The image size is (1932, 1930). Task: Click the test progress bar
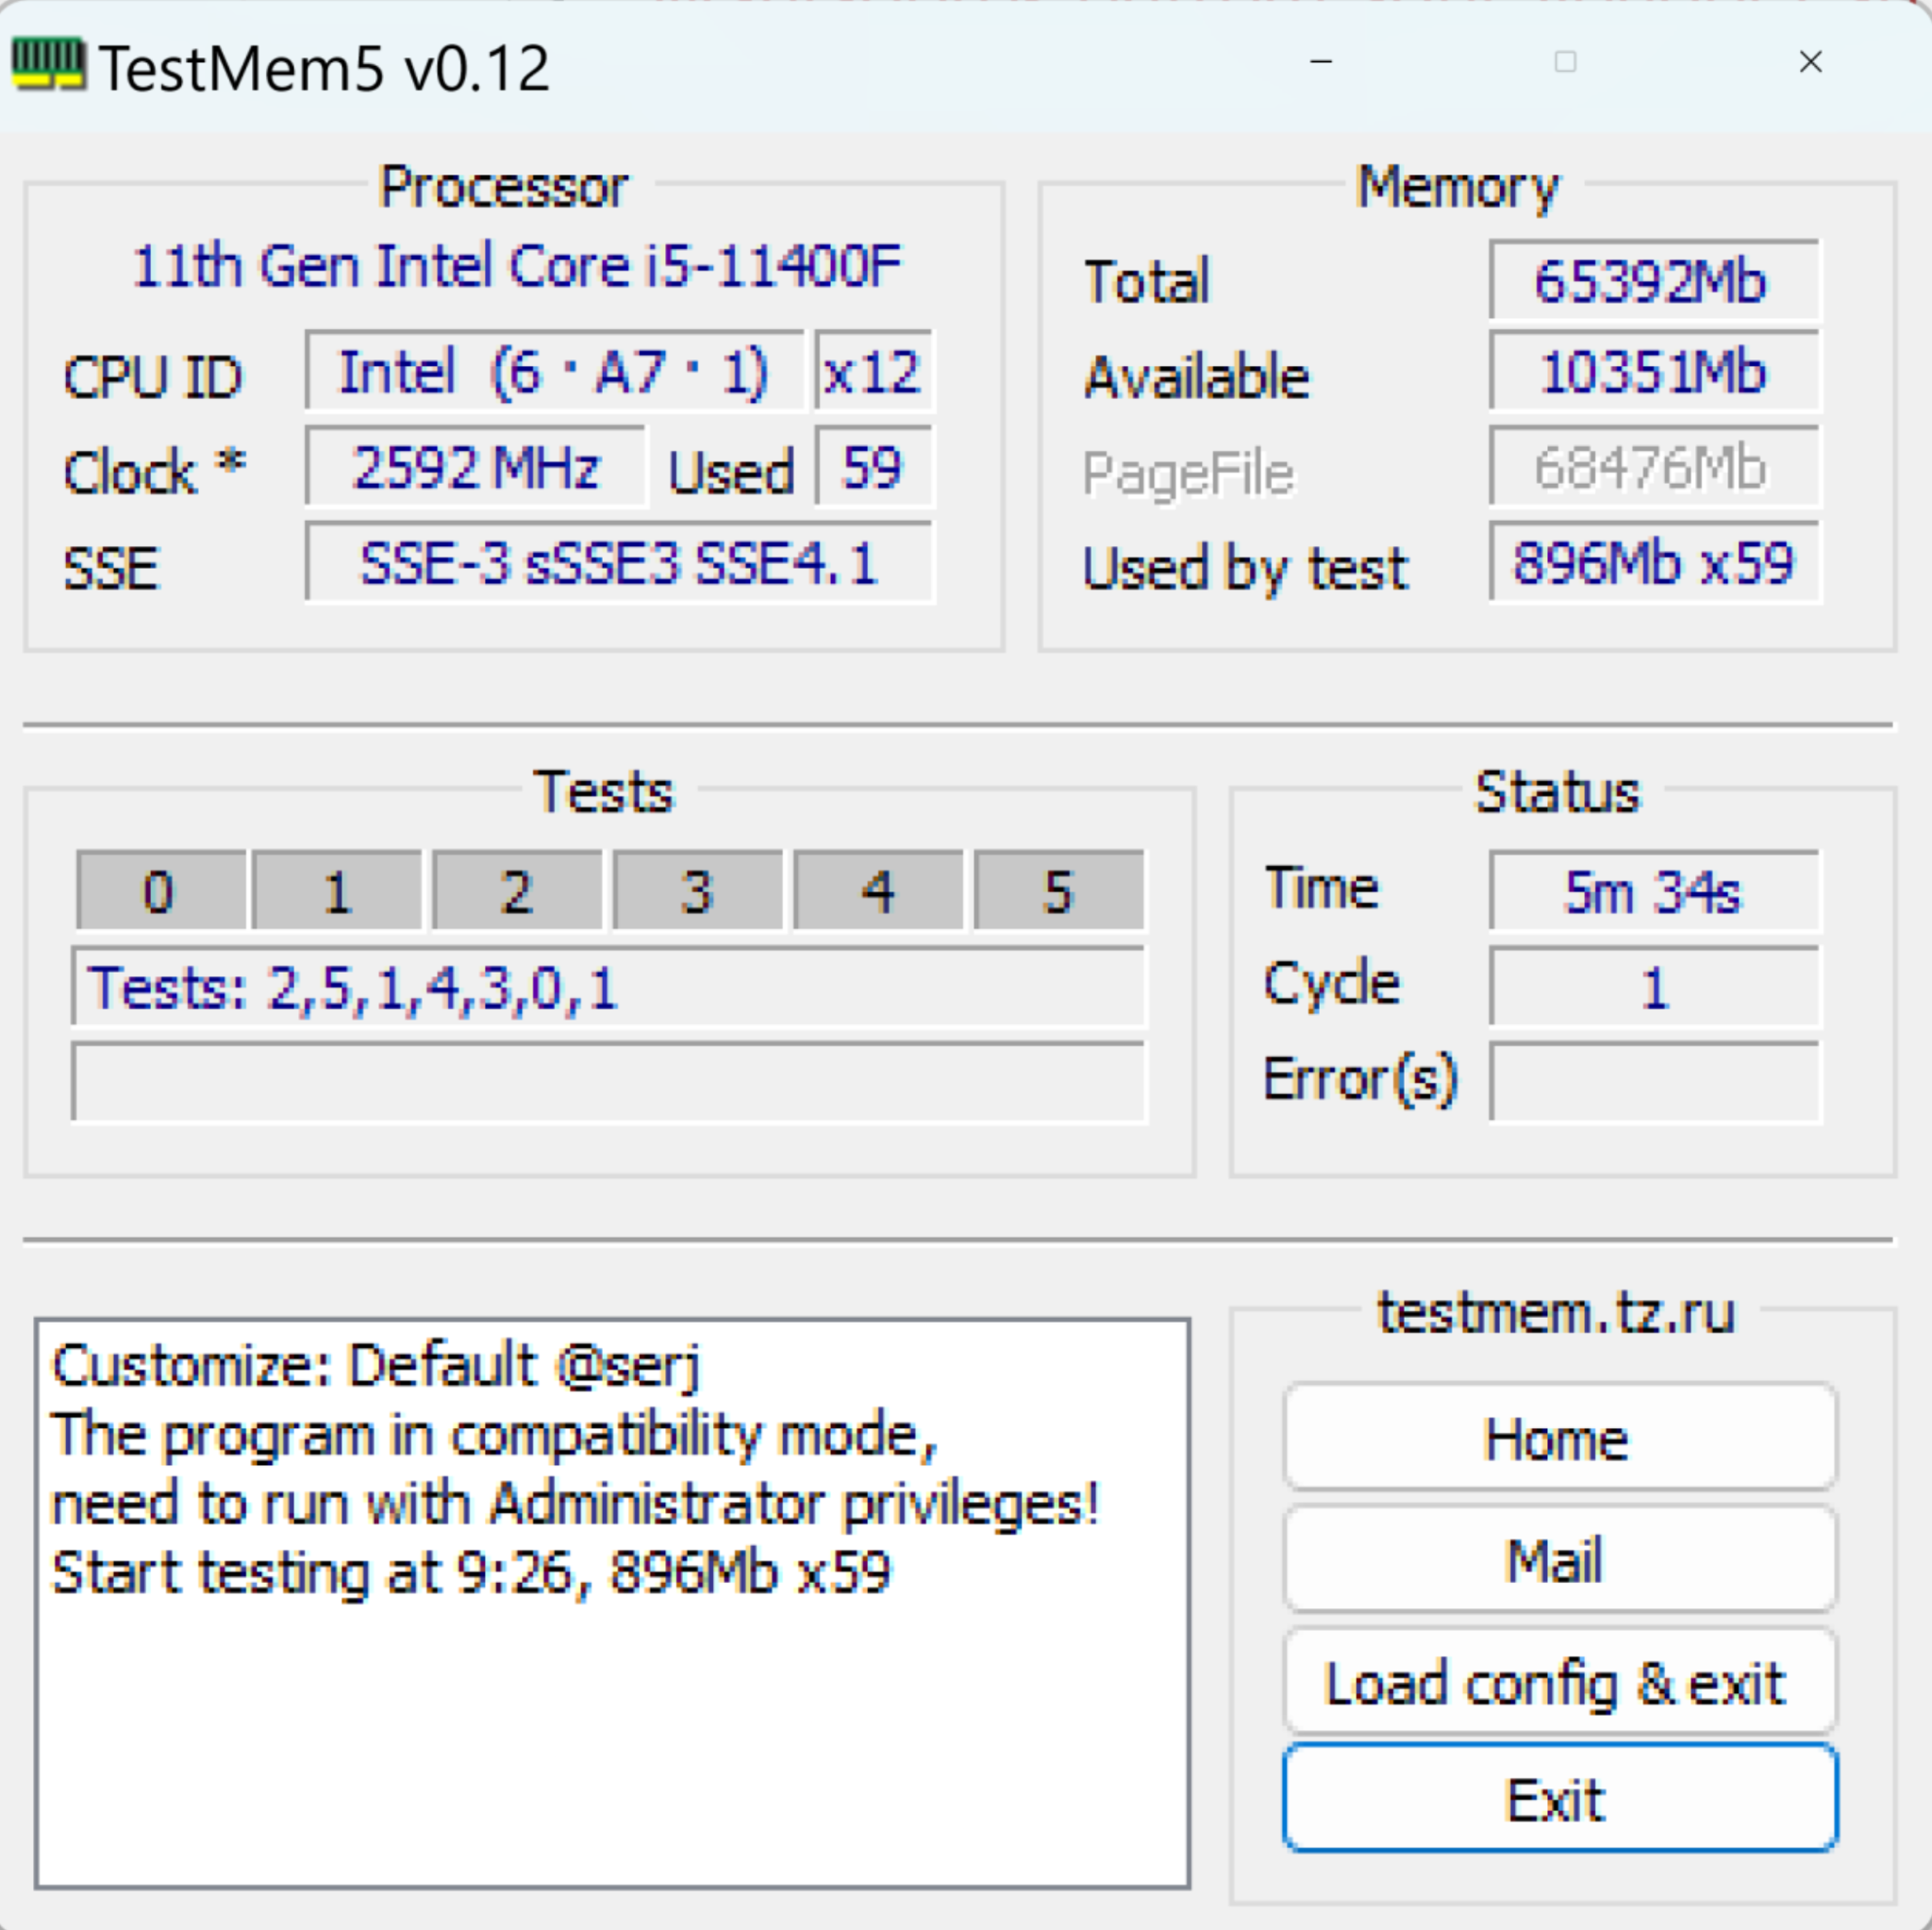point(609,1082)
